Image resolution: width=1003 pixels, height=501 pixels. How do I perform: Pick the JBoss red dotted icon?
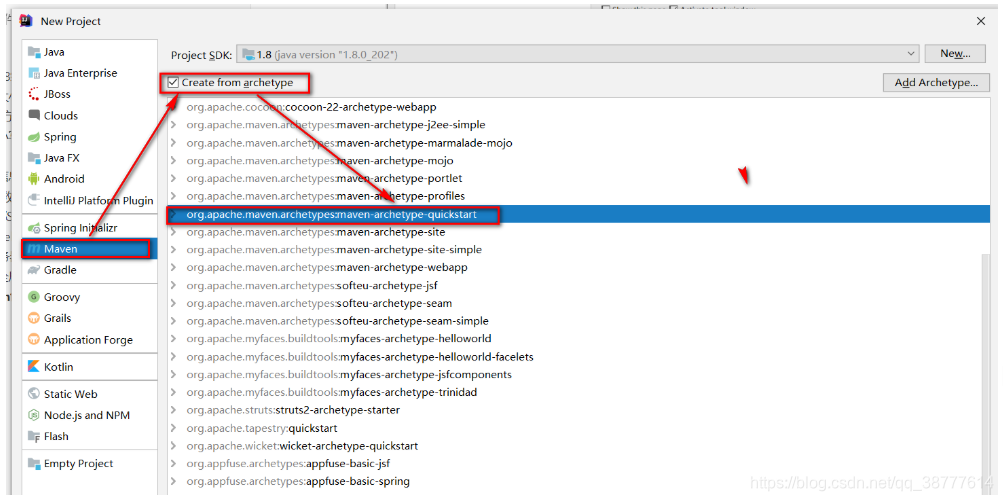[x=34, y=94]
